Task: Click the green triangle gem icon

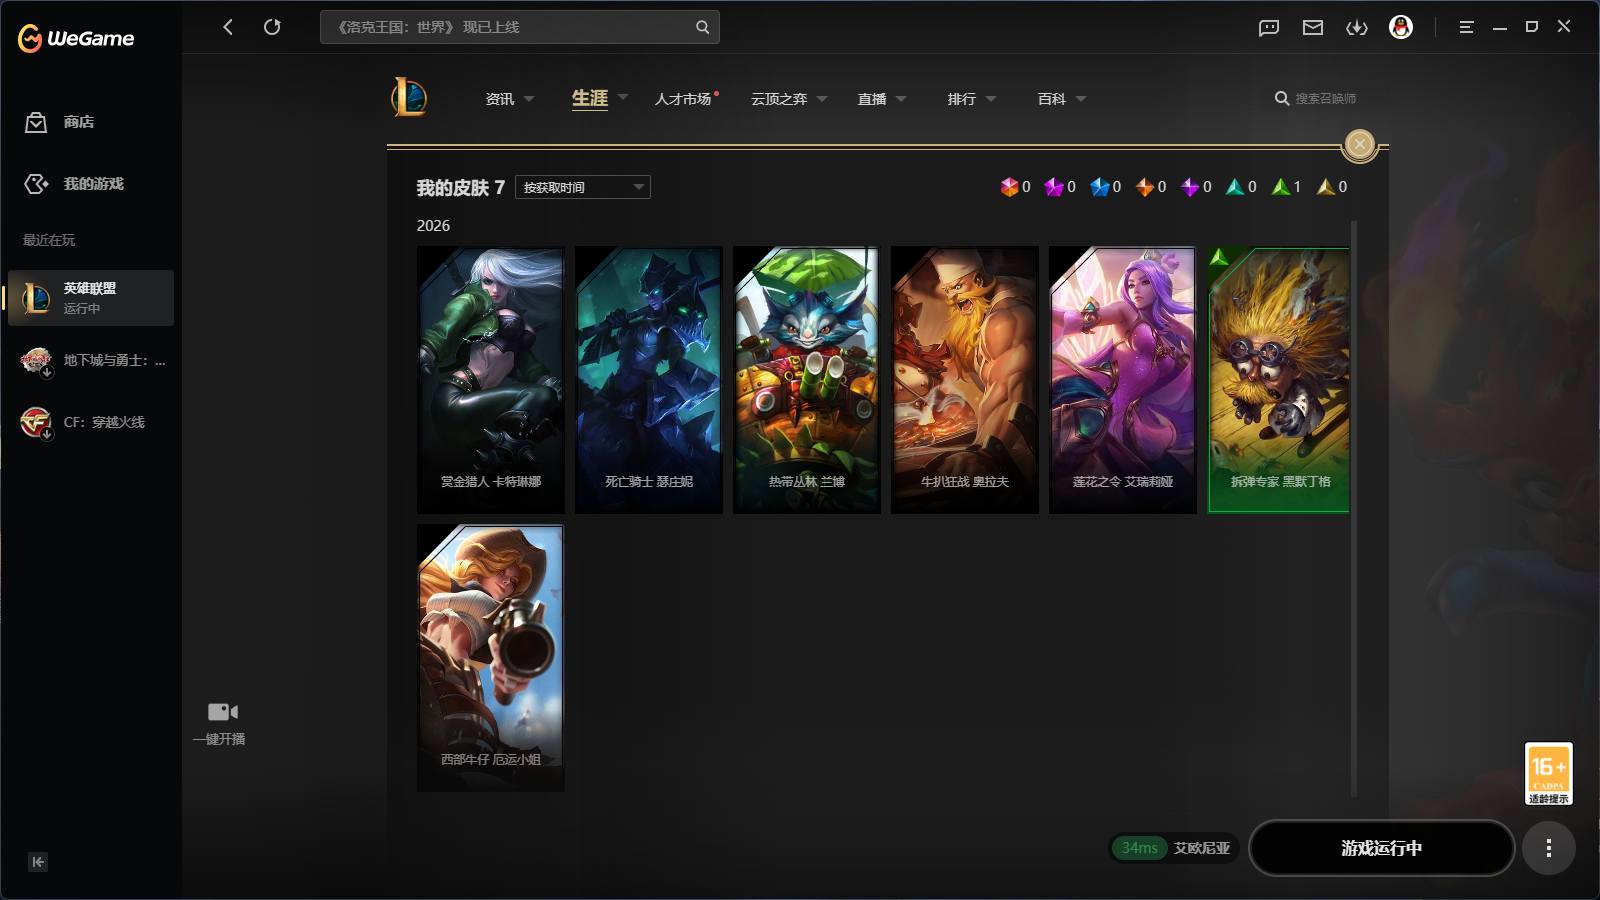Action: 1280,187
